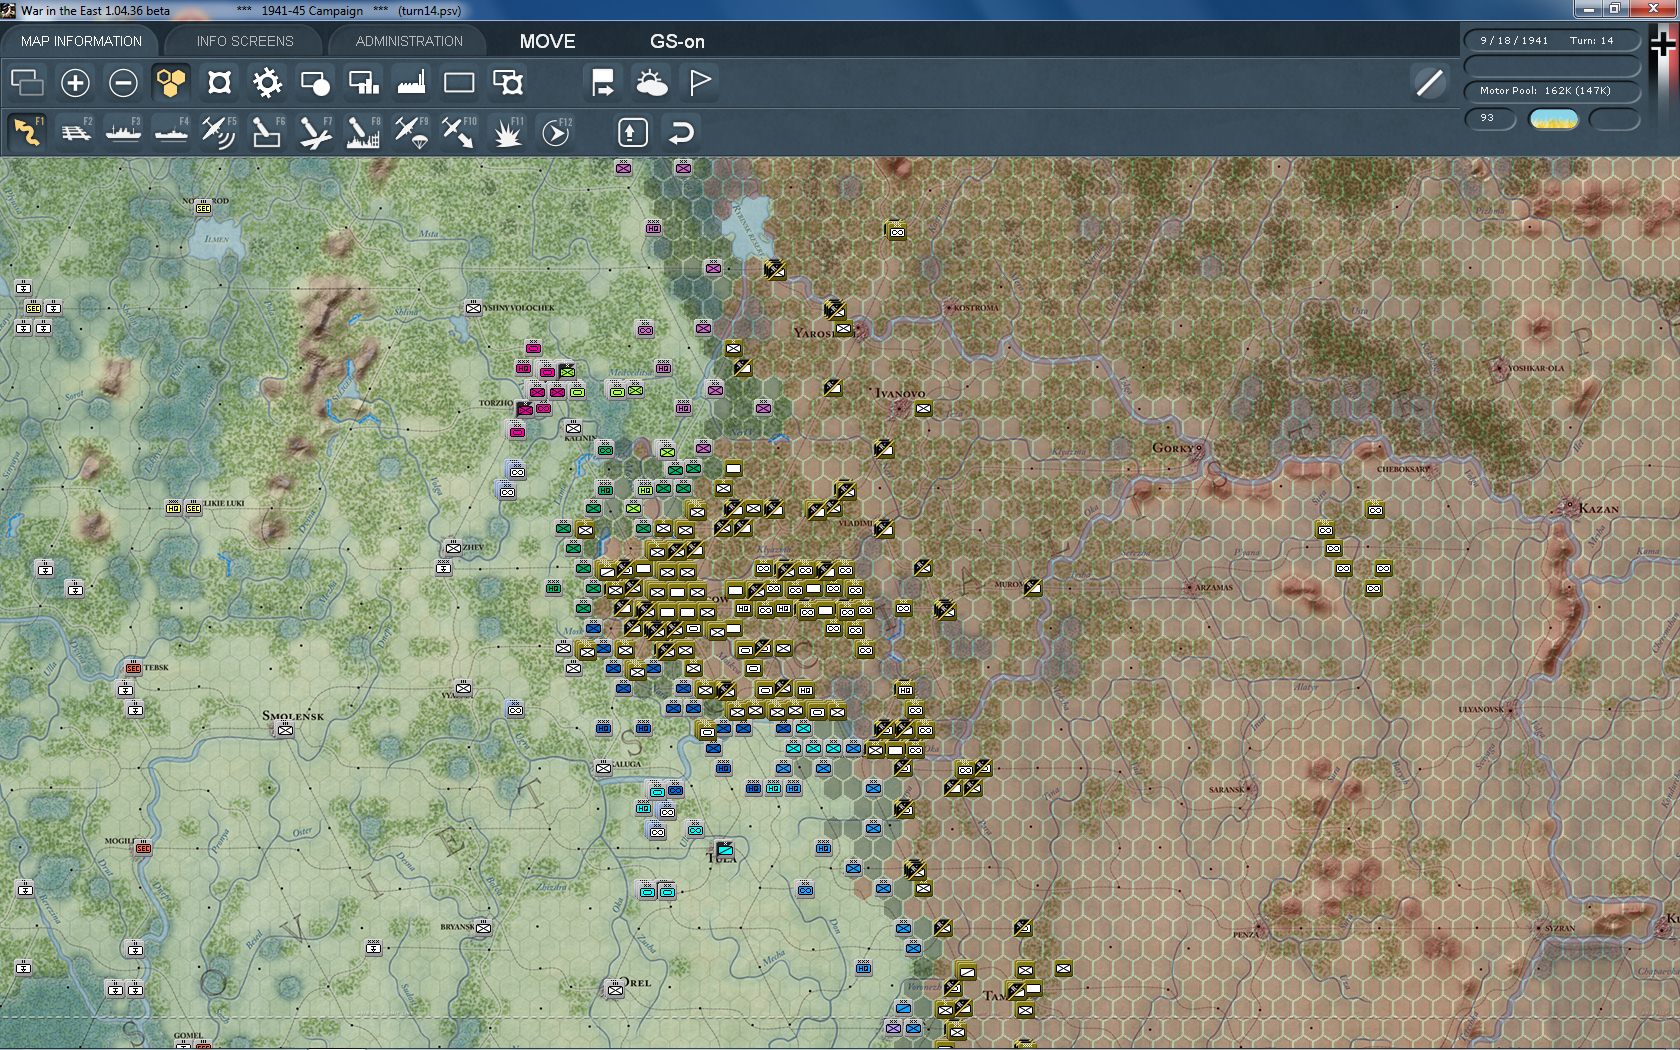Click the gear-shaped icon in the toolbar
The image size is (1680, 1050).
coord(267,82)
